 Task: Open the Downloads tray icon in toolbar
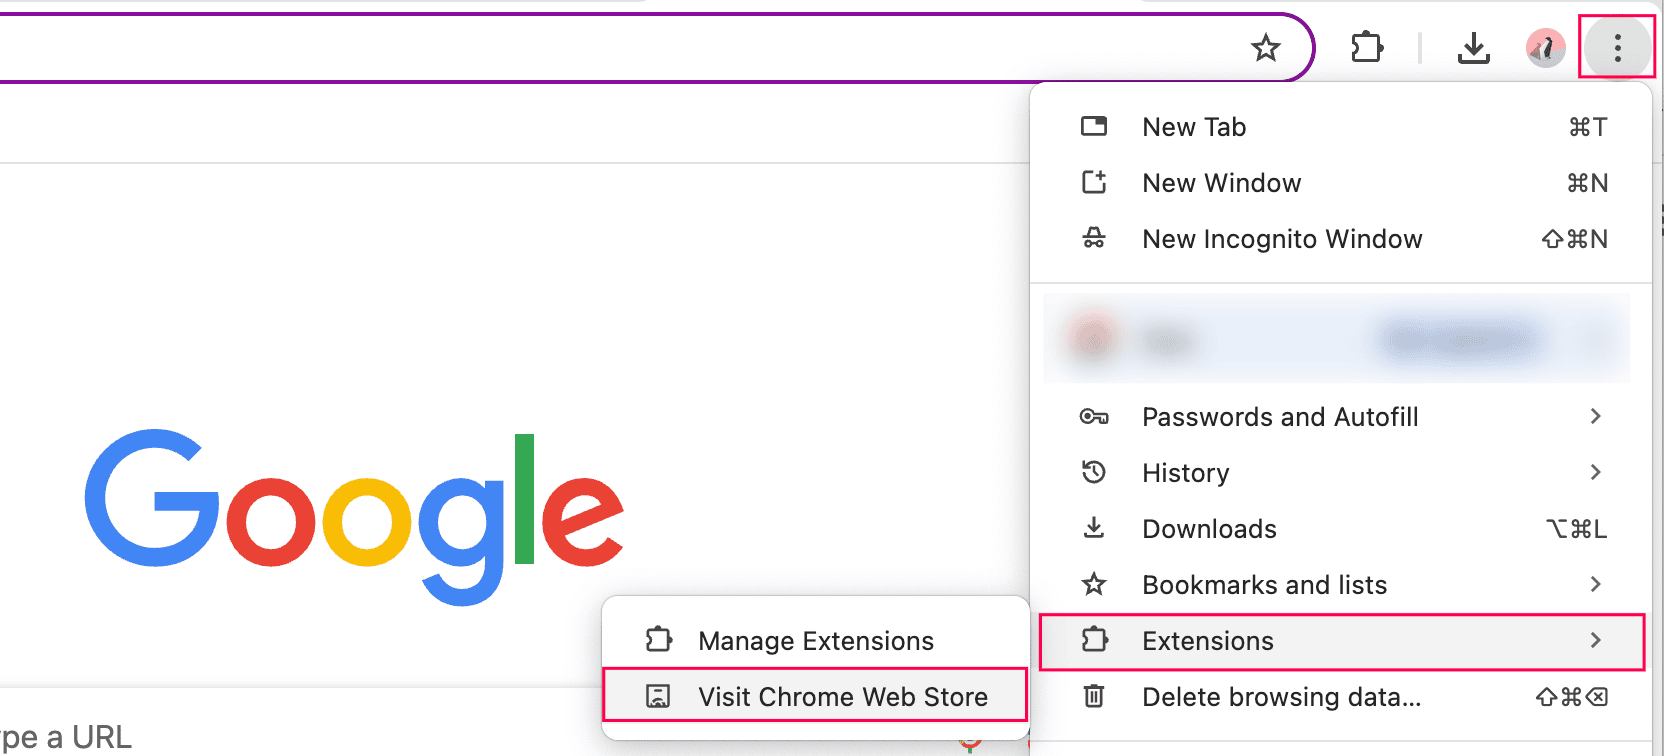coord(1473,48)
